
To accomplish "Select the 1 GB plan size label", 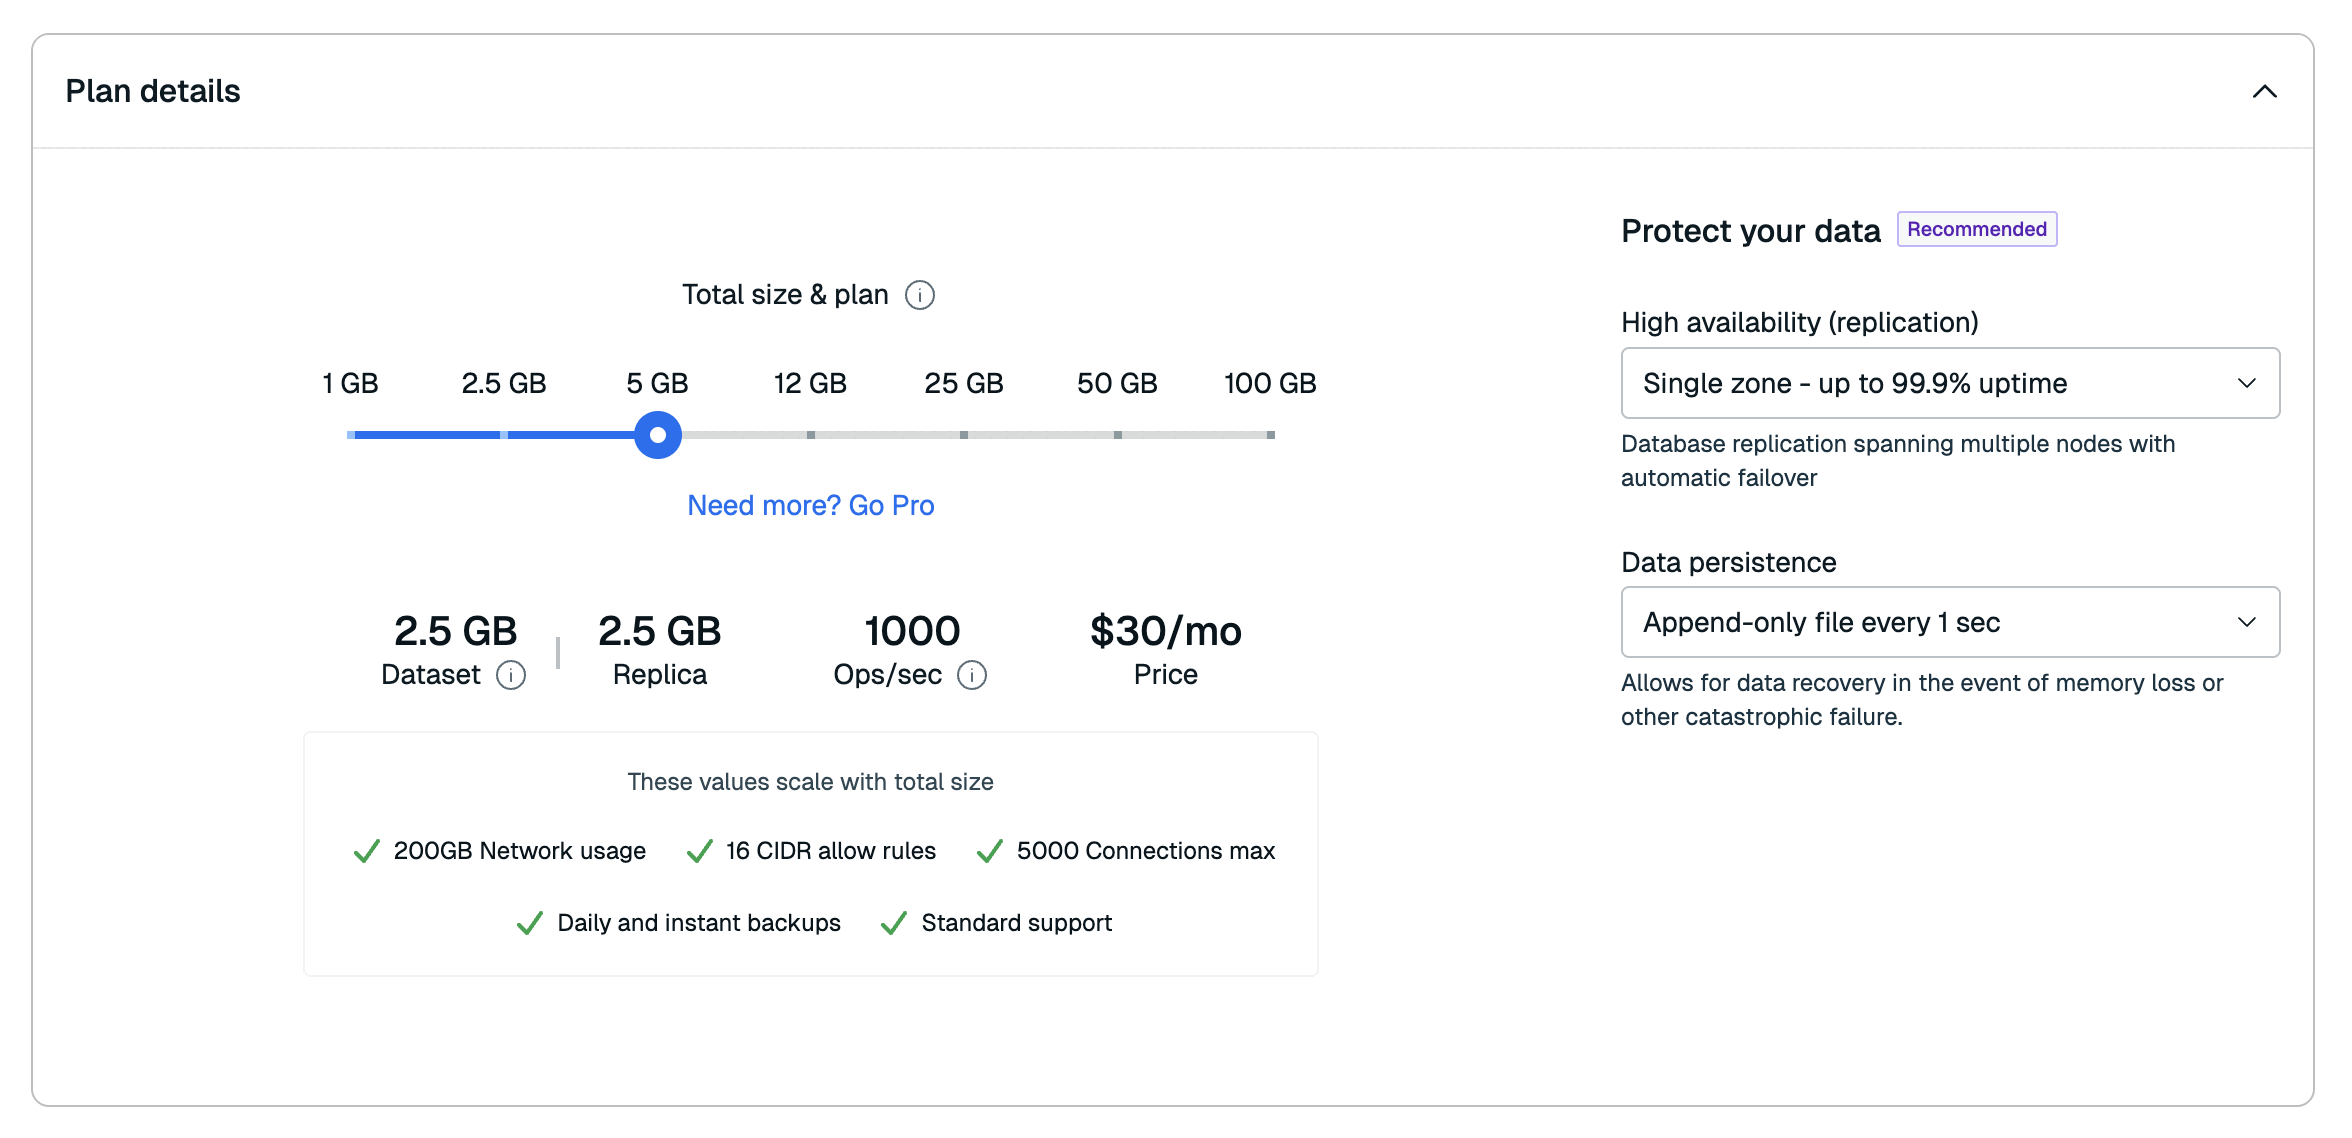I will click(x=350, y=383).
